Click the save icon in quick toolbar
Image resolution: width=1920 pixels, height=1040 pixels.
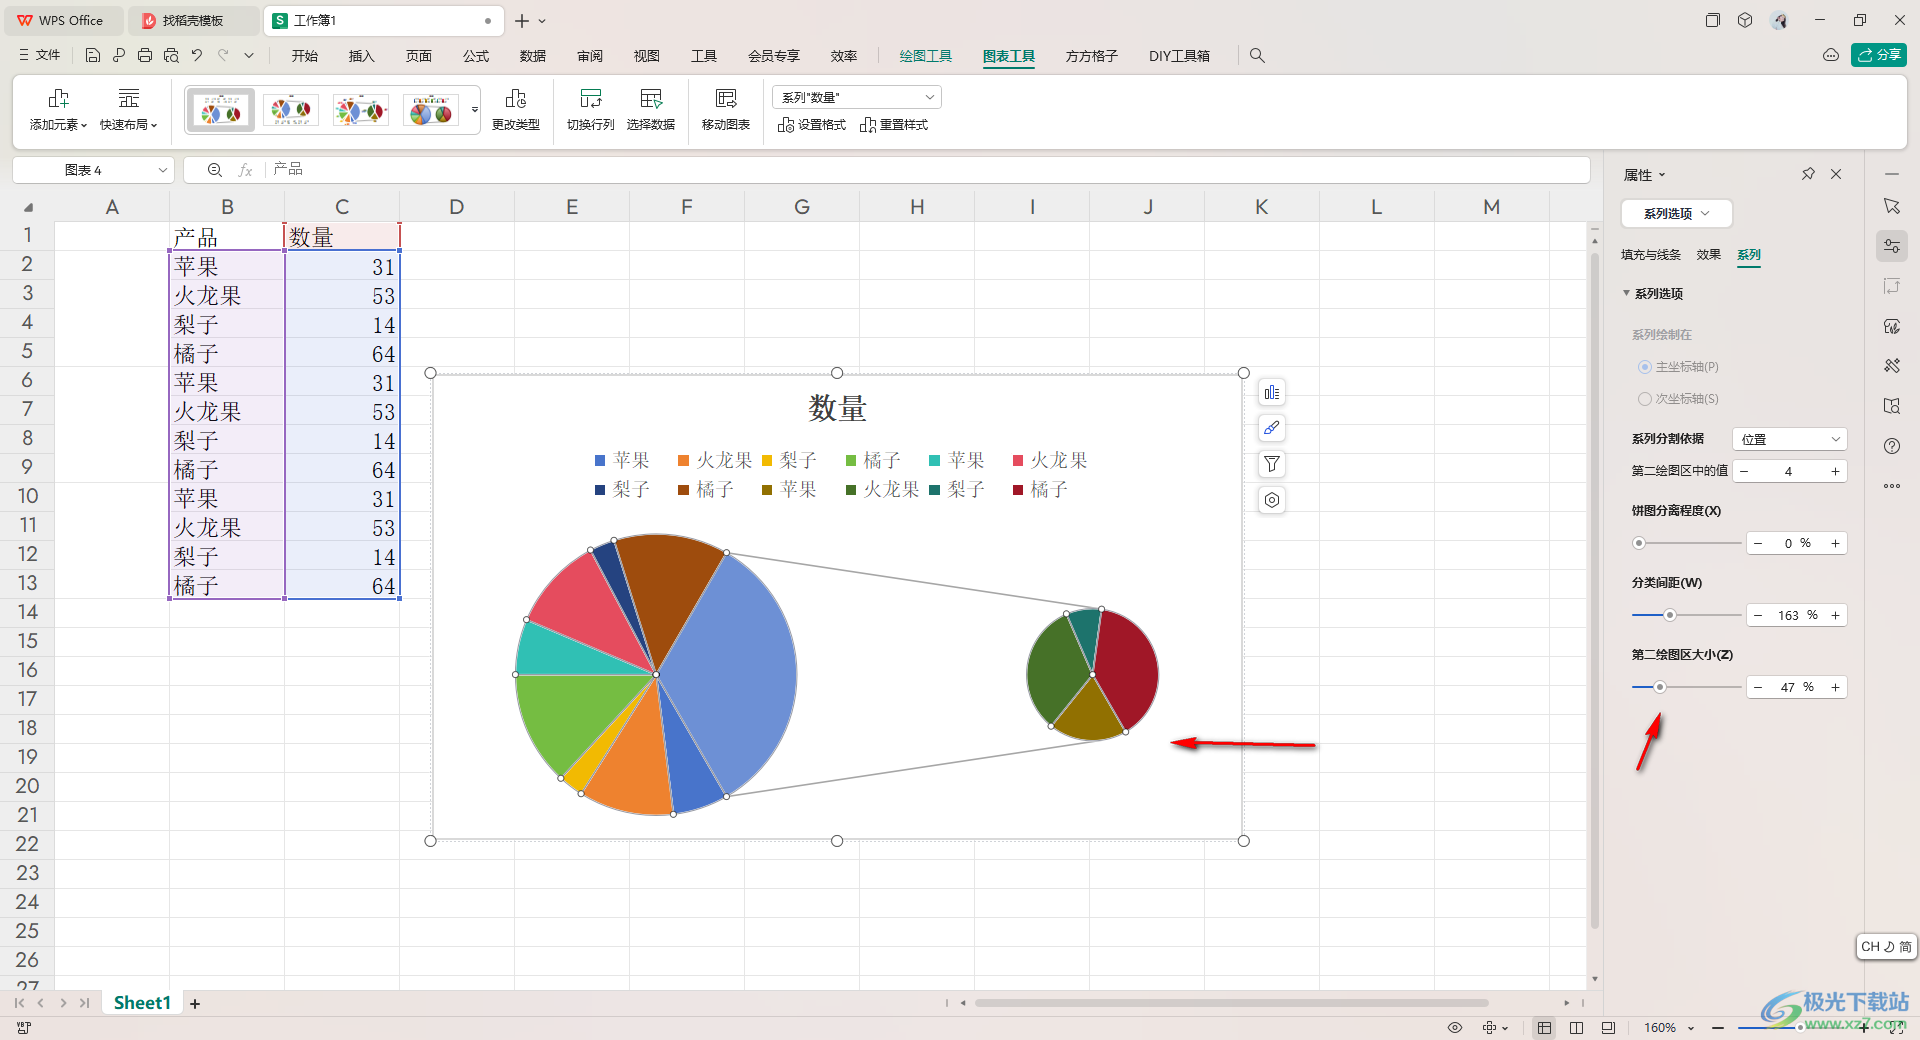pos(93,56)
